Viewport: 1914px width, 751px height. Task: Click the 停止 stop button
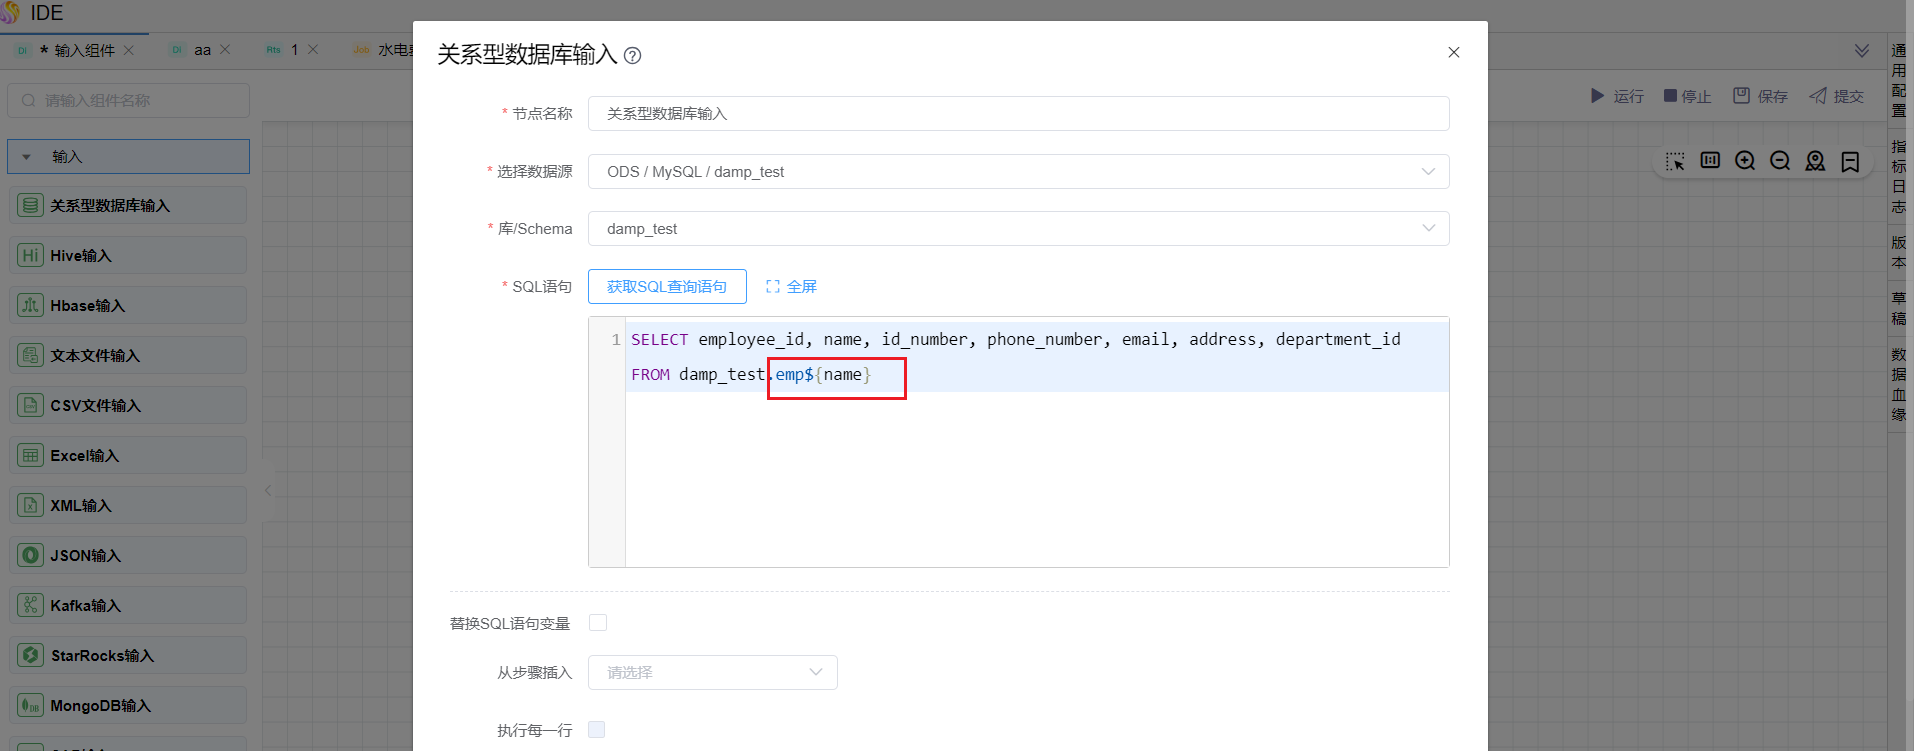pyautogui.click(x=1687, y=96)
